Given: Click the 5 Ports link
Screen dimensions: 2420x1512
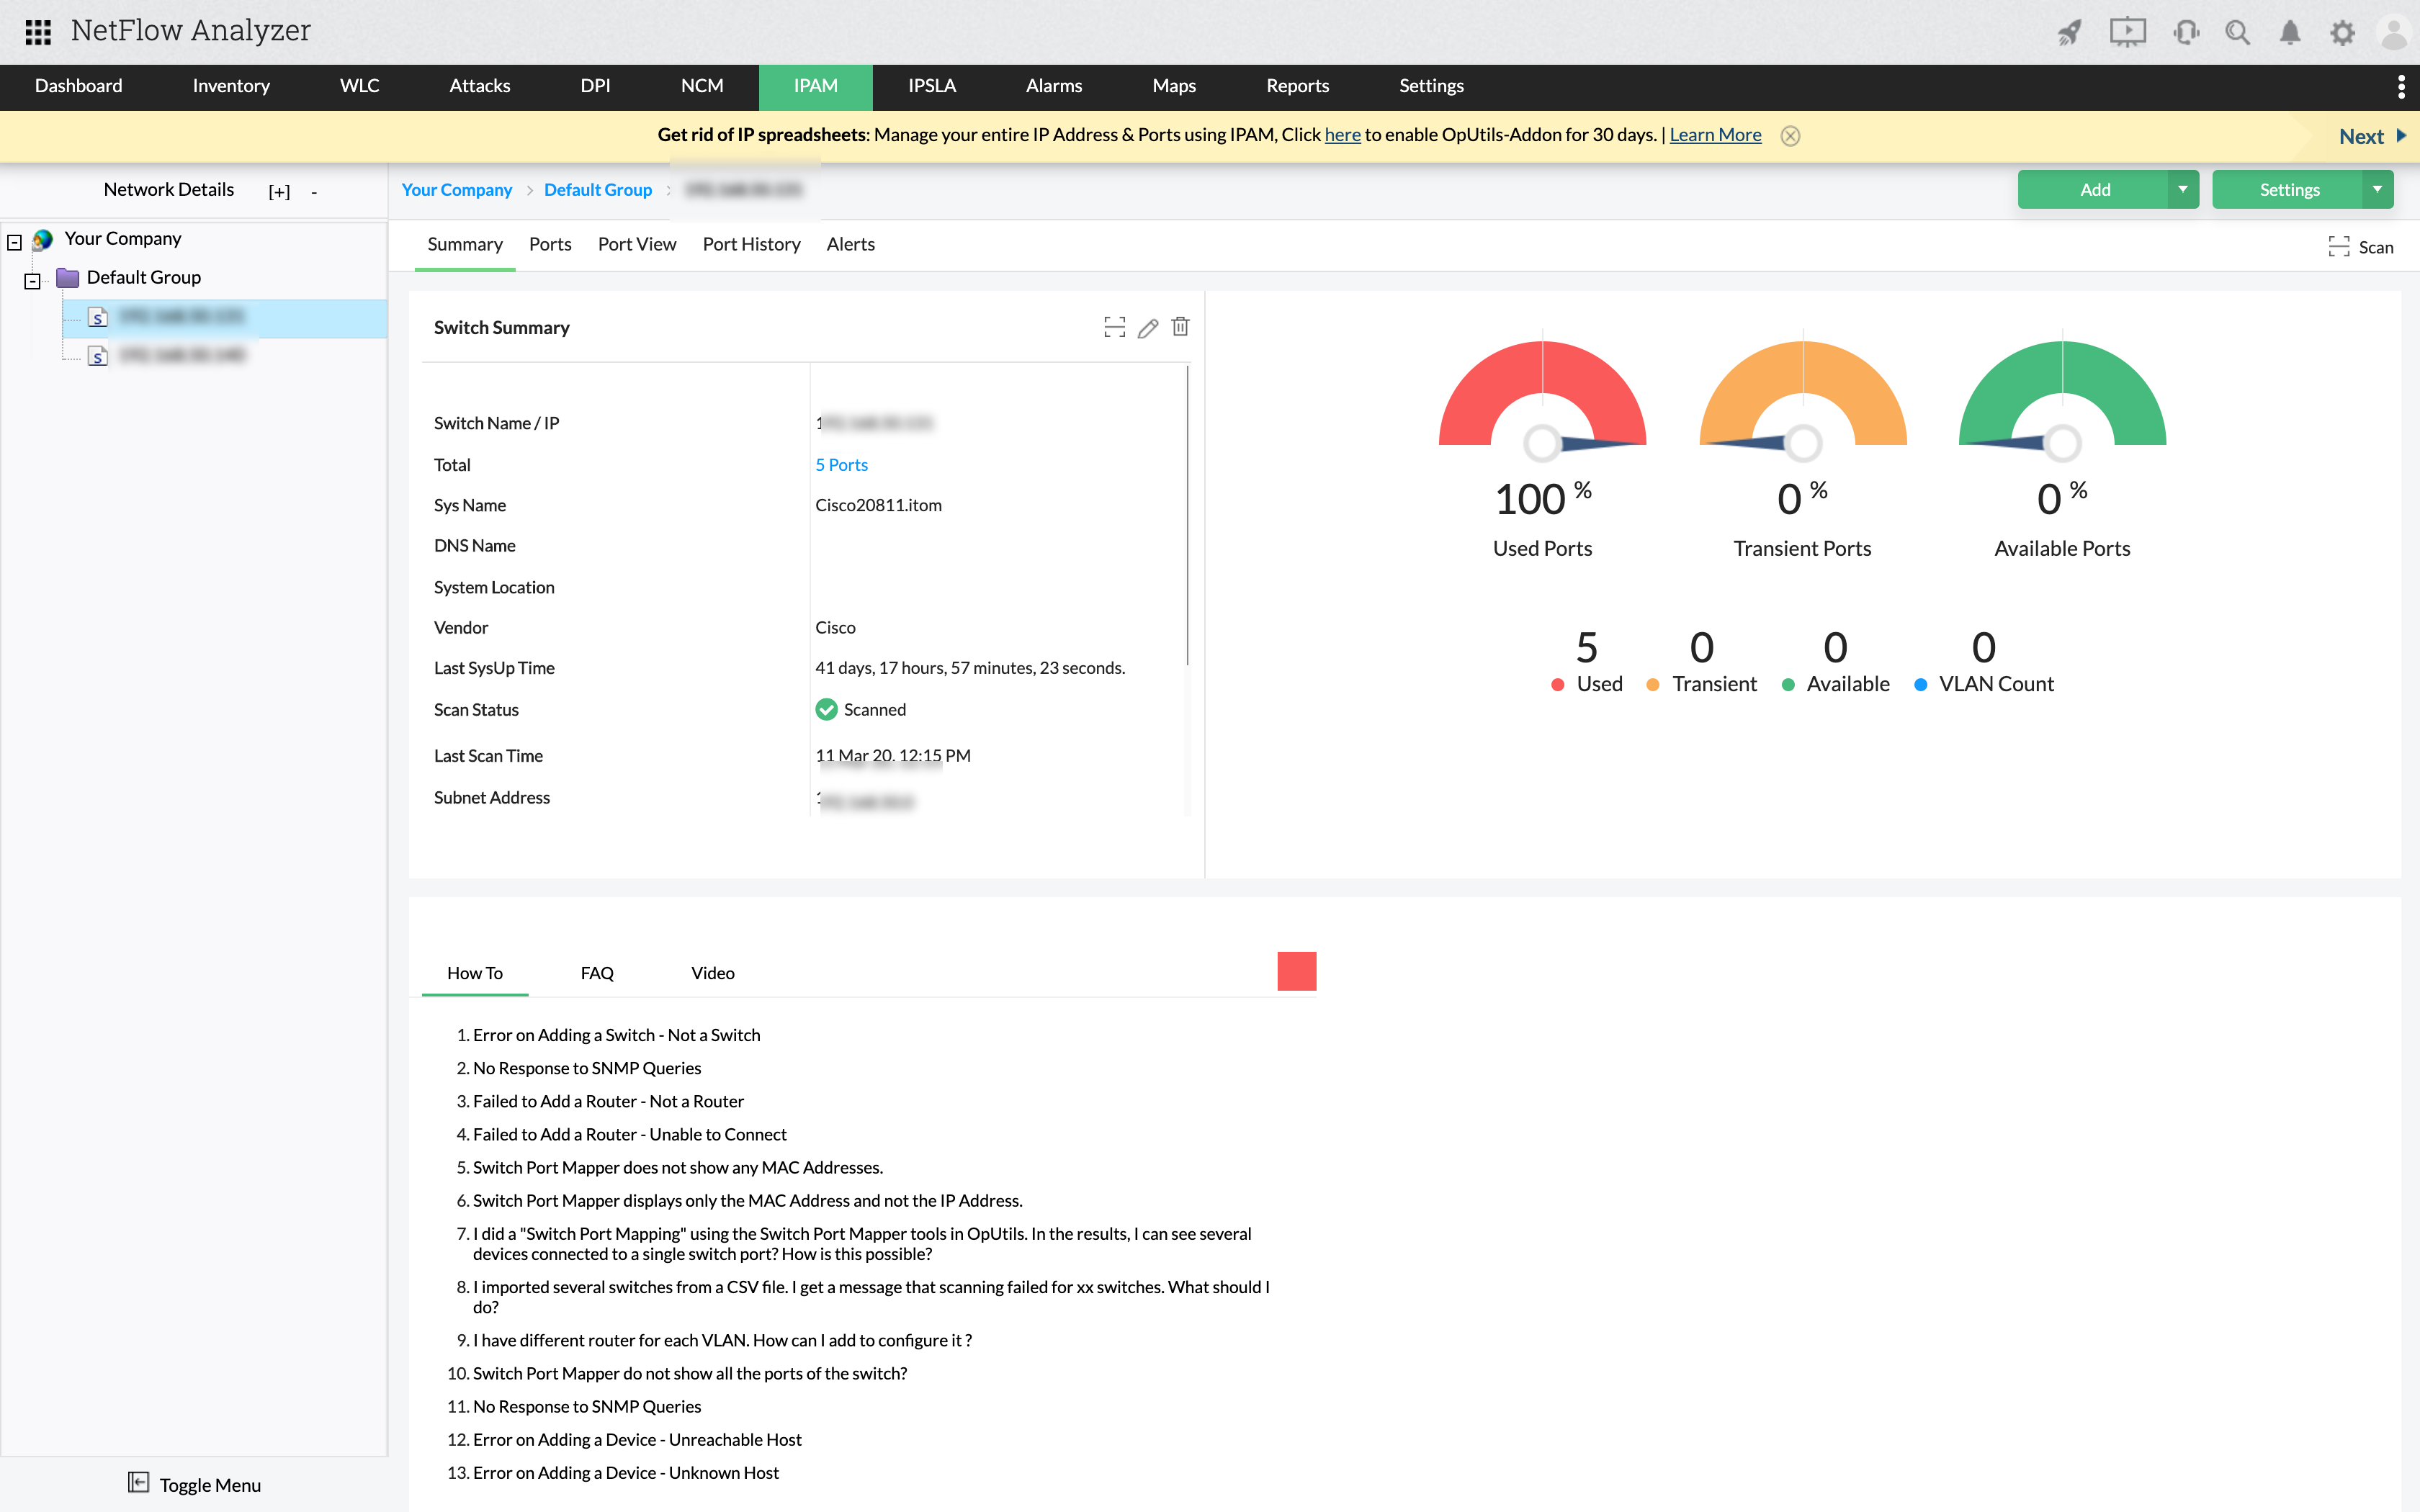Looking at the screenshot, I should pos(841,464).
